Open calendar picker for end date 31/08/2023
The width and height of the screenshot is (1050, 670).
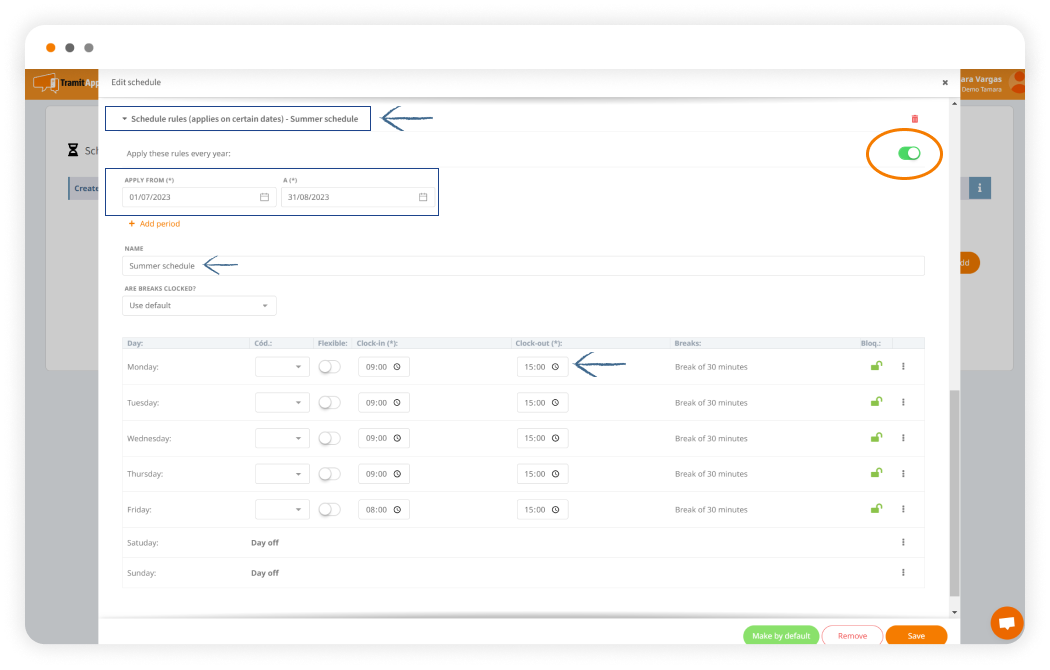(x=423, y=197)
